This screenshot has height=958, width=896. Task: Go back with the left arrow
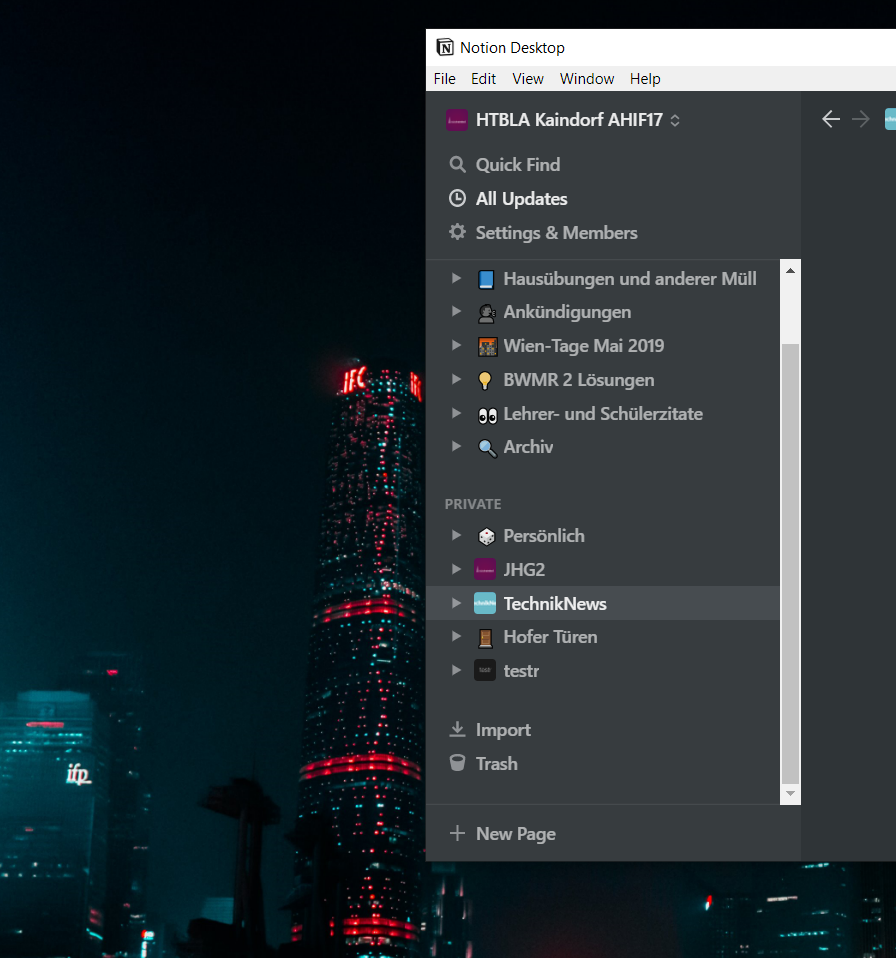(831, 119)
